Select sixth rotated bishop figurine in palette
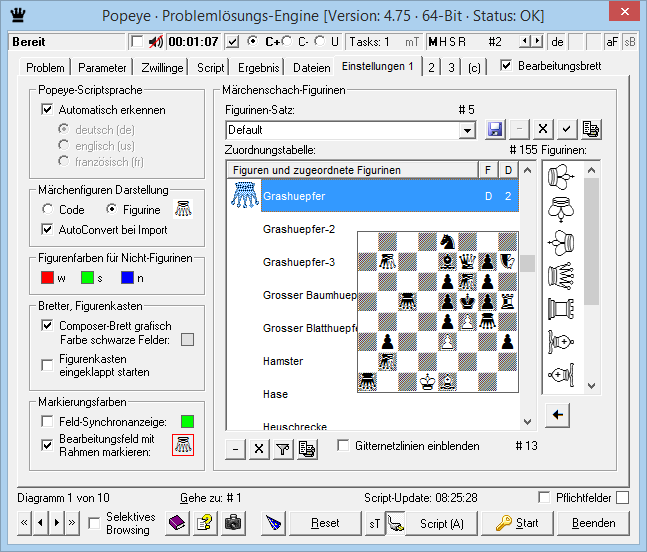Viewport: 647px width, 552px height. point(561,342)
